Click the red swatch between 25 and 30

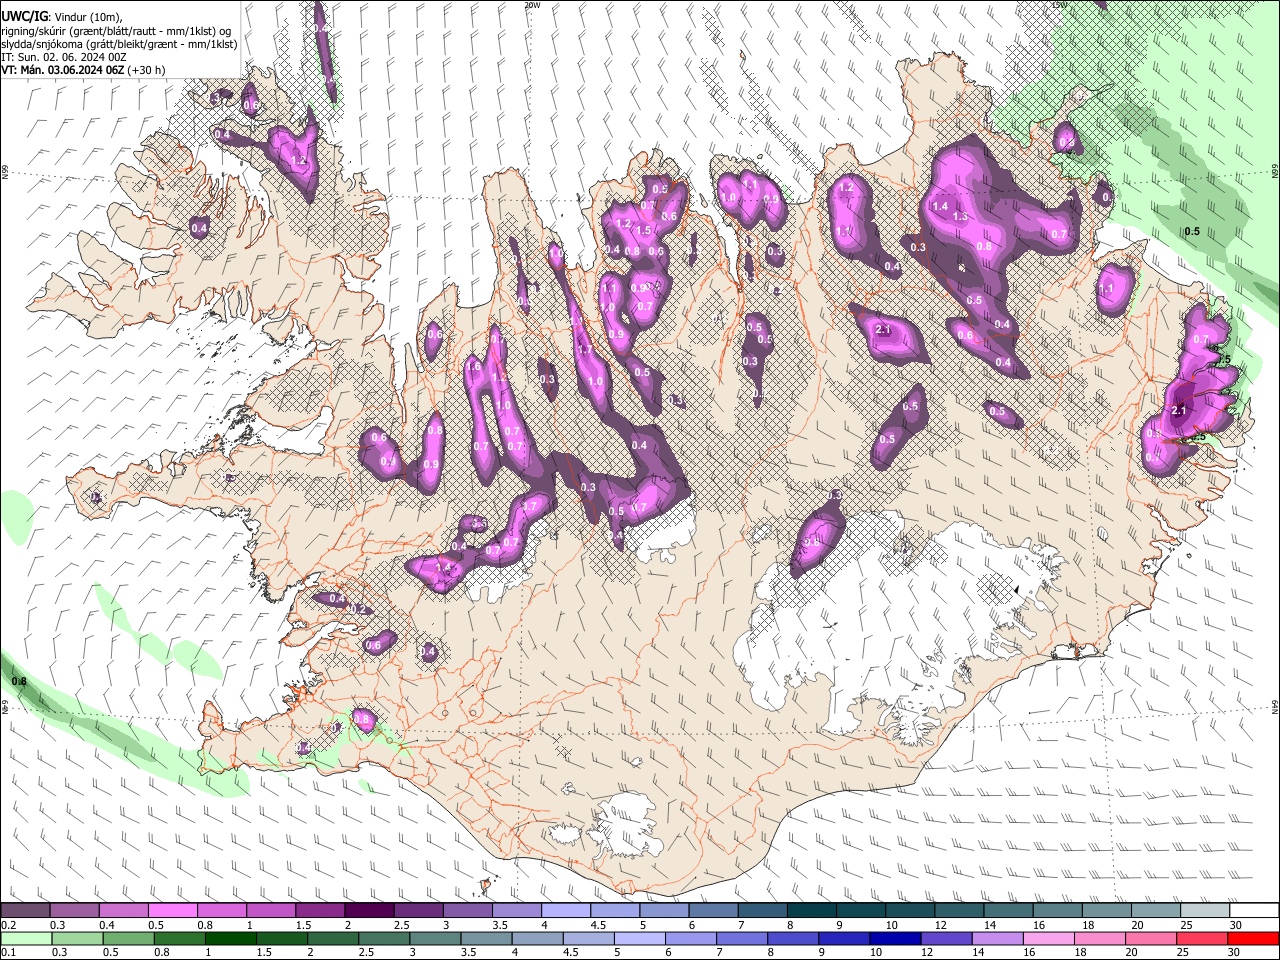1202,939
